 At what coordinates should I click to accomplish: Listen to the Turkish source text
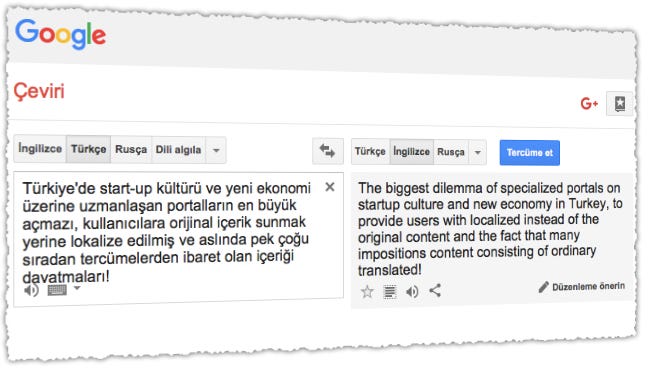31,291
